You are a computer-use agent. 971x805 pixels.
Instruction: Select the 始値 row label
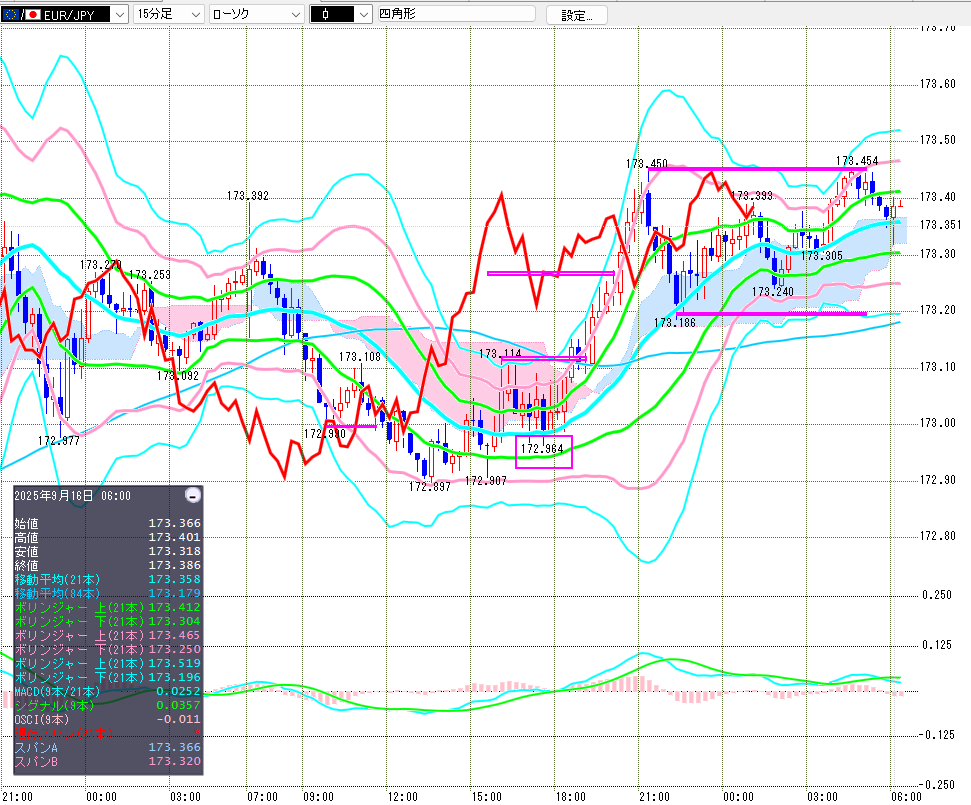point(26,524)
